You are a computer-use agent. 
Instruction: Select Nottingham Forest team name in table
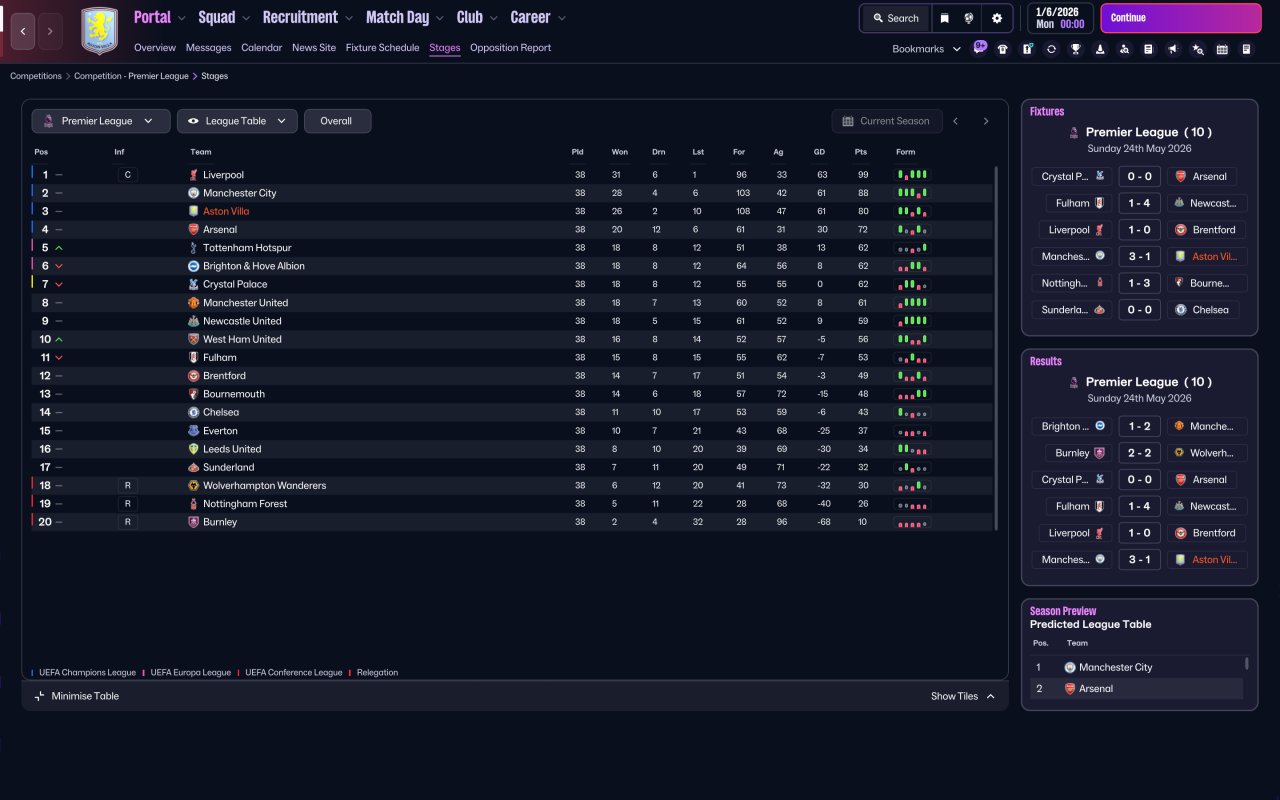[x=245, y=504]
